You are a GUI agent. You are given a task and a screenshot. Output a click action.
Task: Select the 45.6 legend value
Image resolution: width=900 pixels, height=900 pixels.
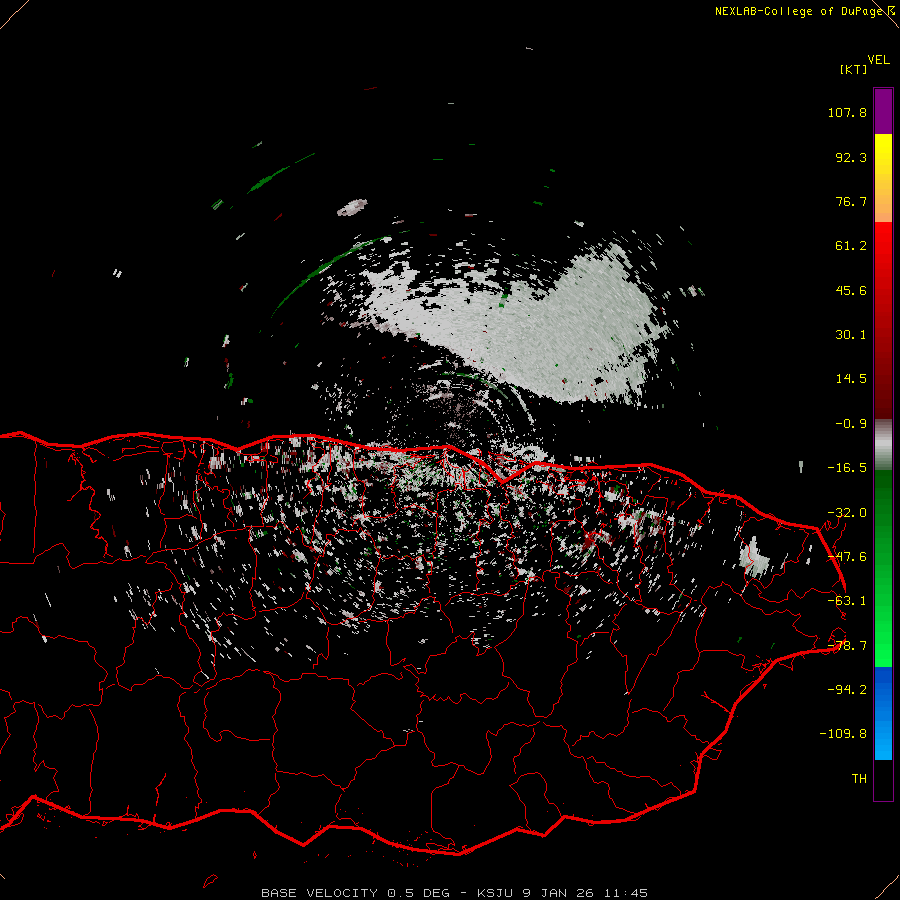tap(851, 290)
